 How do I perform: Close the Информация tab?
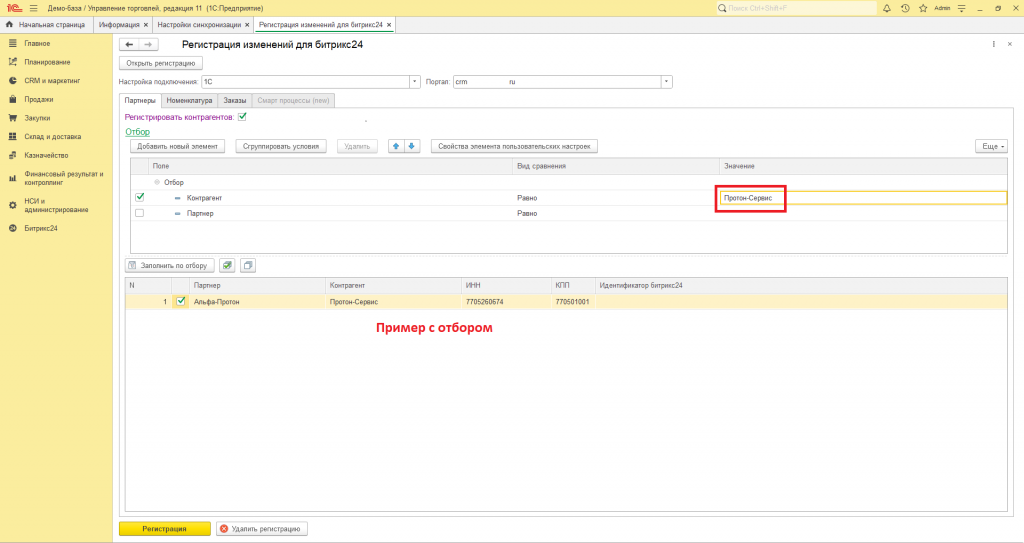click(145, 25)
